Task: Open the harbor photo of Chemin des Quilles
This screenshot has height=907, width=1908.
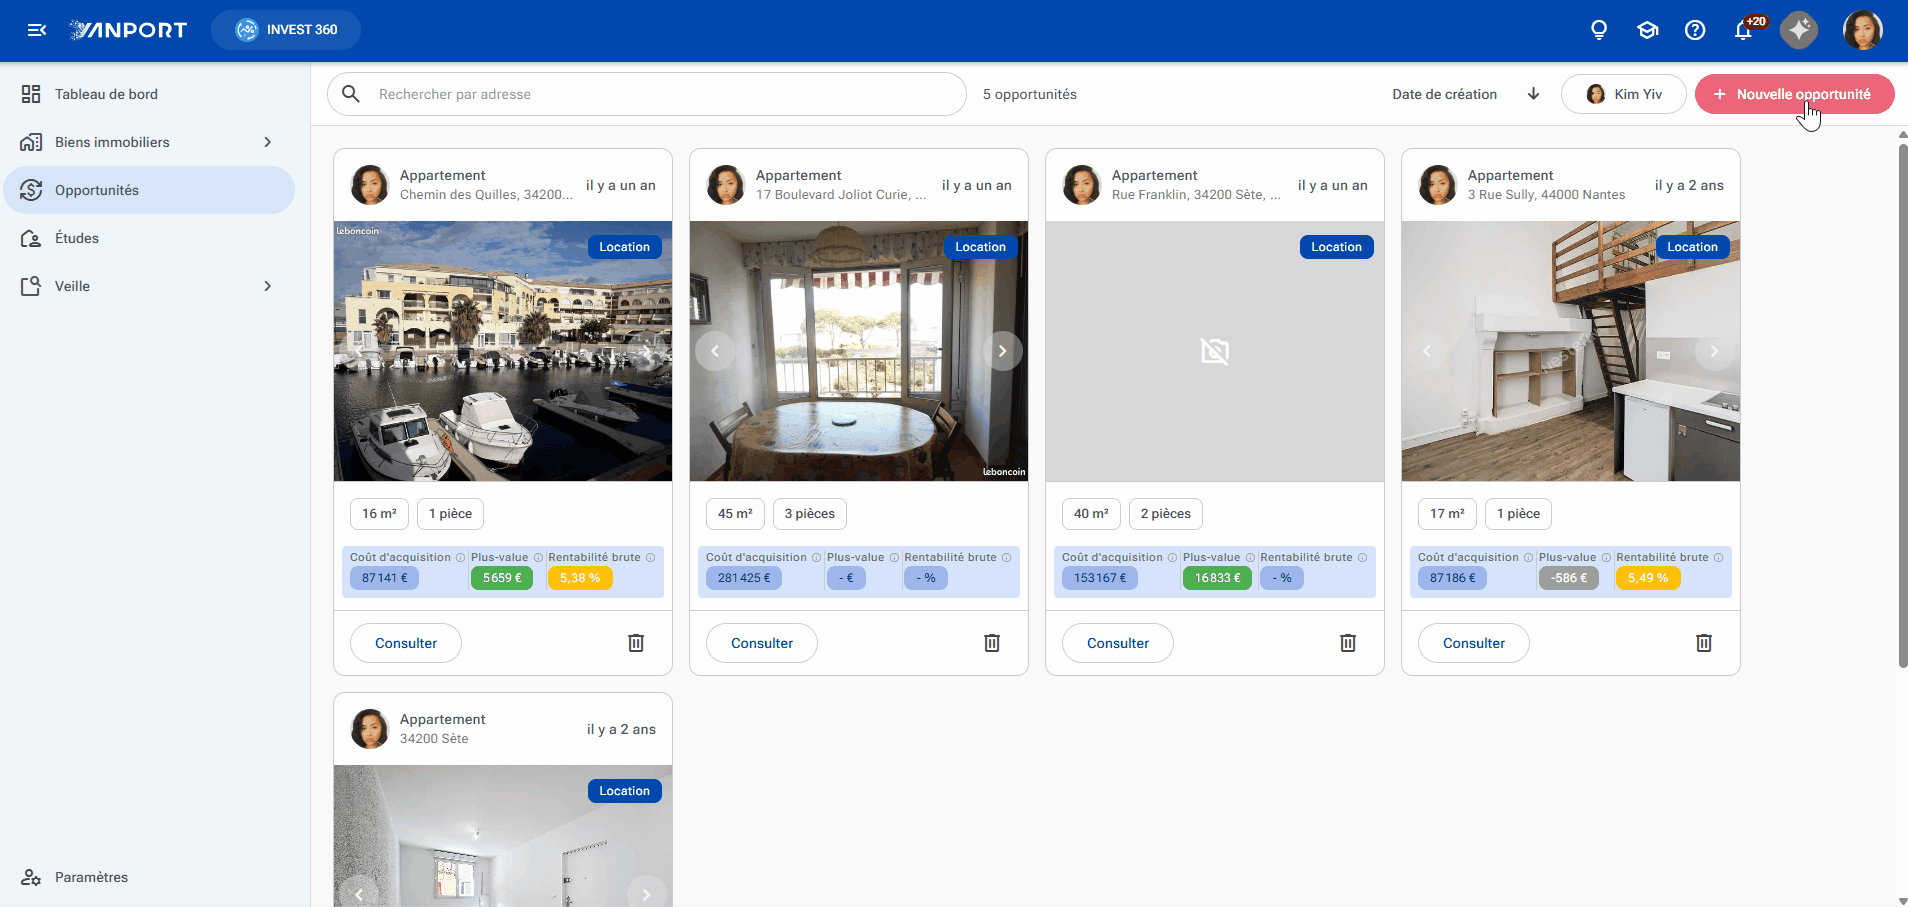Action: coord(503,351)
